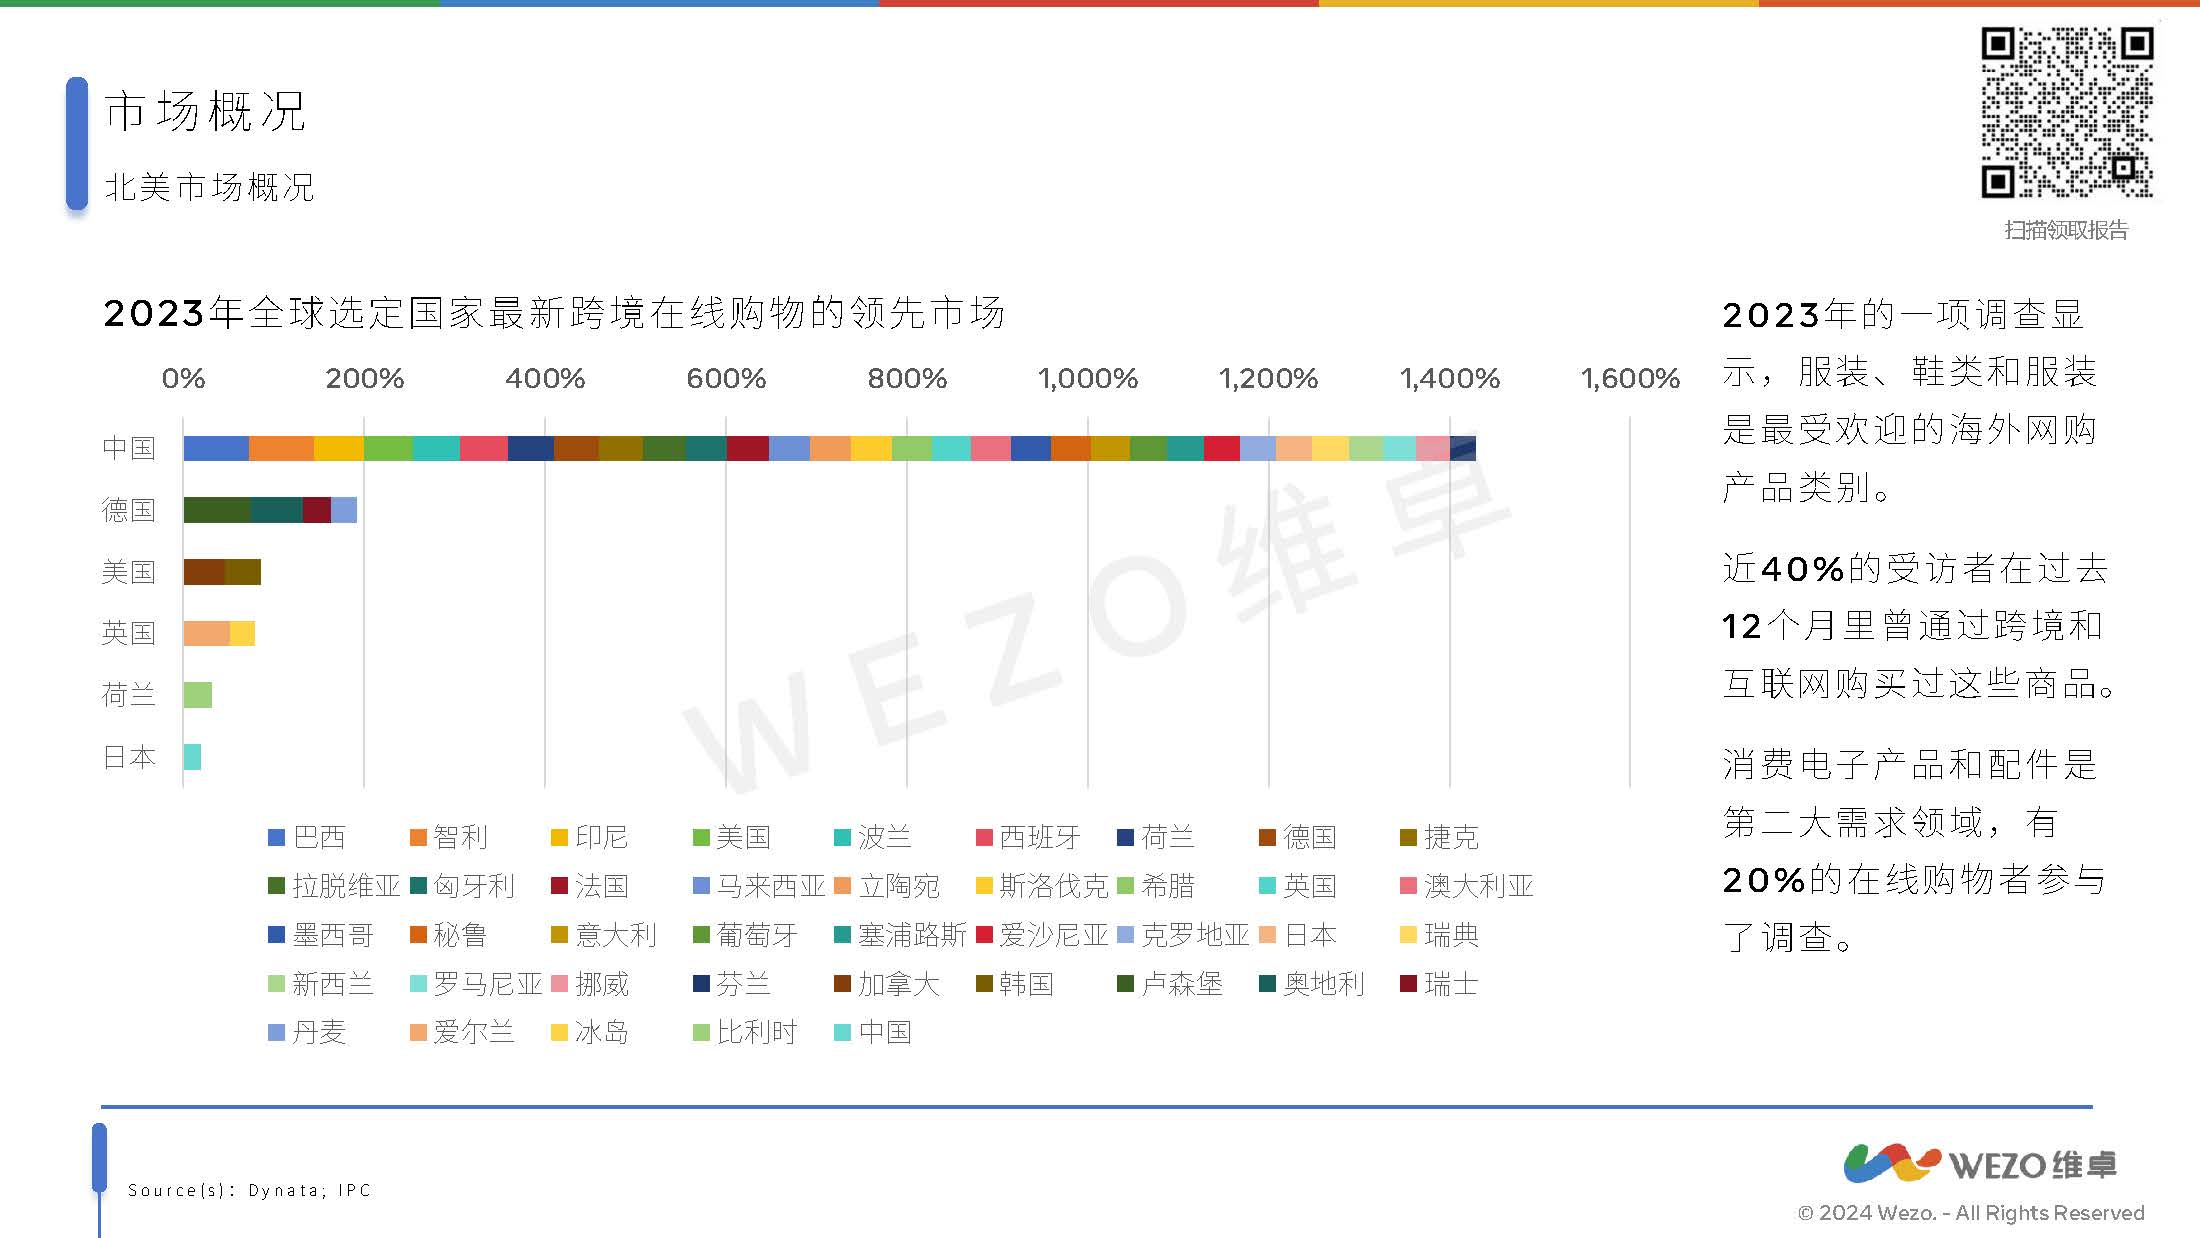2200x1238 pixels.
Task: Click the 日本 bar in the chart
Action: (x=192, y=757)
